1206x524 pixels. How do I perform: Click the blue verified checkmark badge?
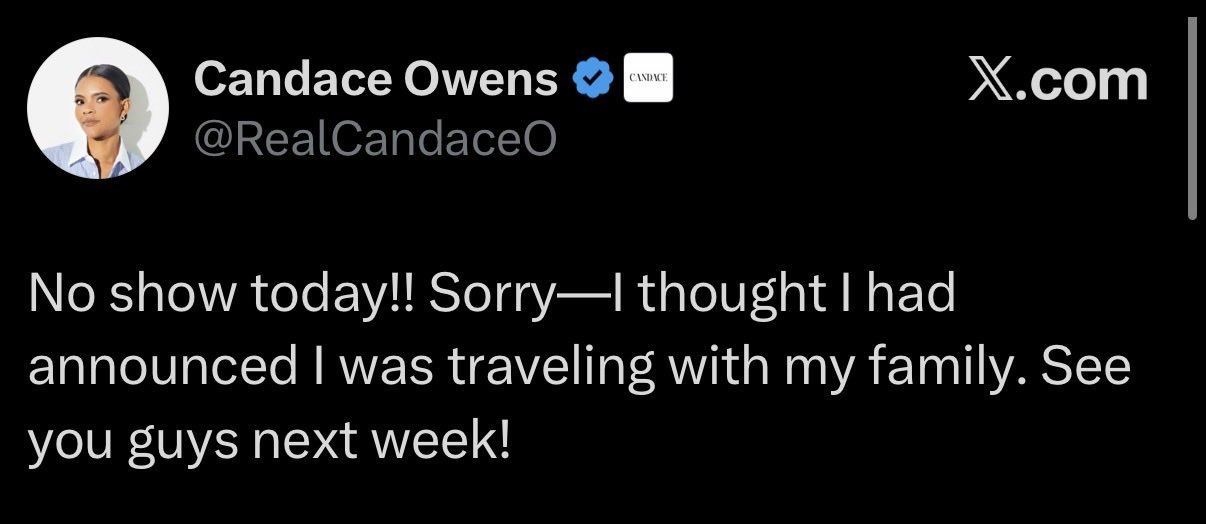[592, 80]
